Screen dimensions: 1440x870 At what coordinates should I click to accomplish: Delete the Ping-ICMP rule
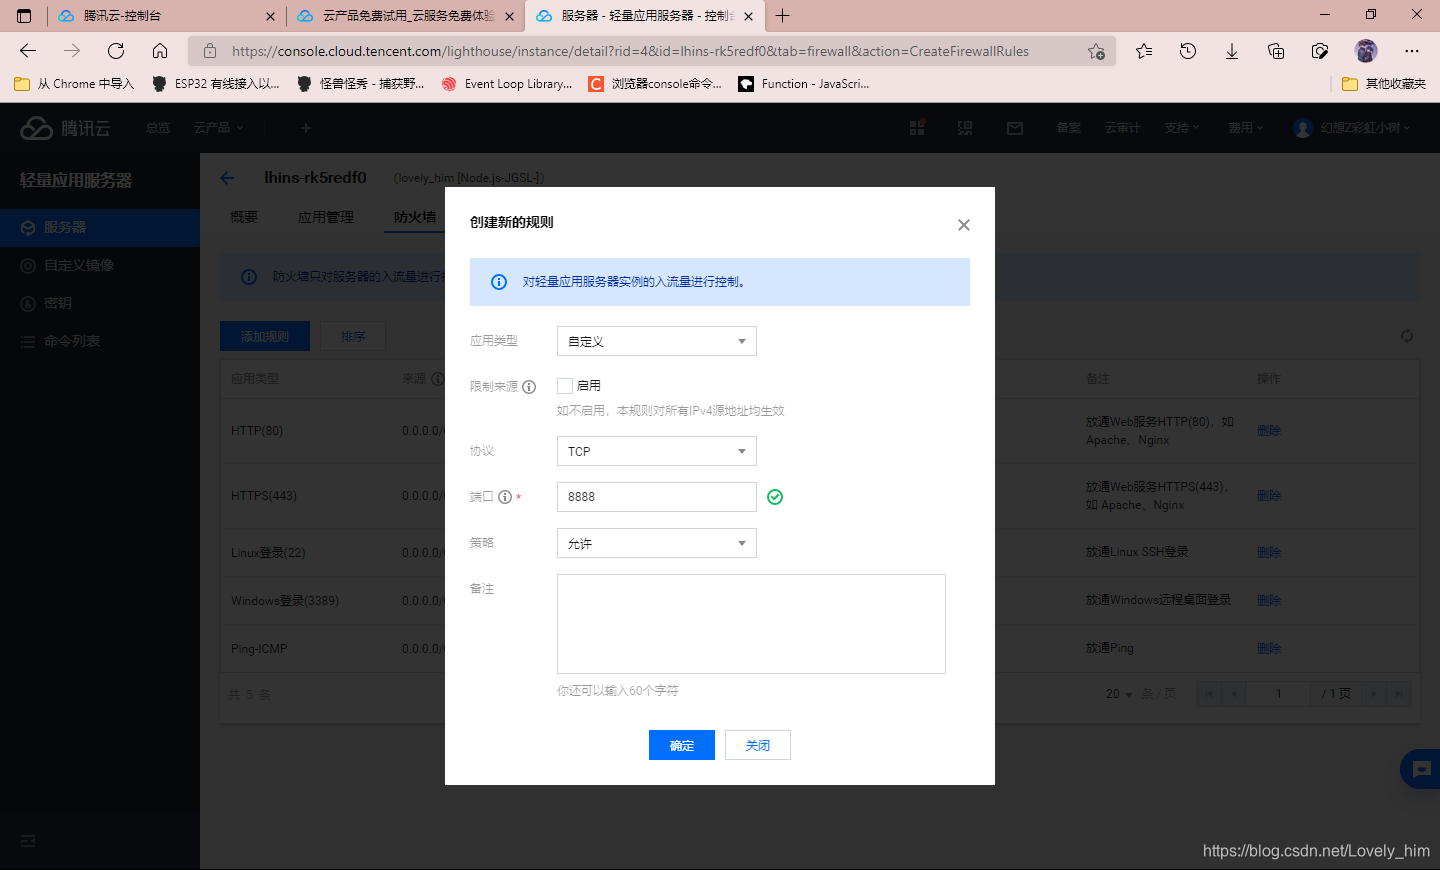[x=1269, y=649]
